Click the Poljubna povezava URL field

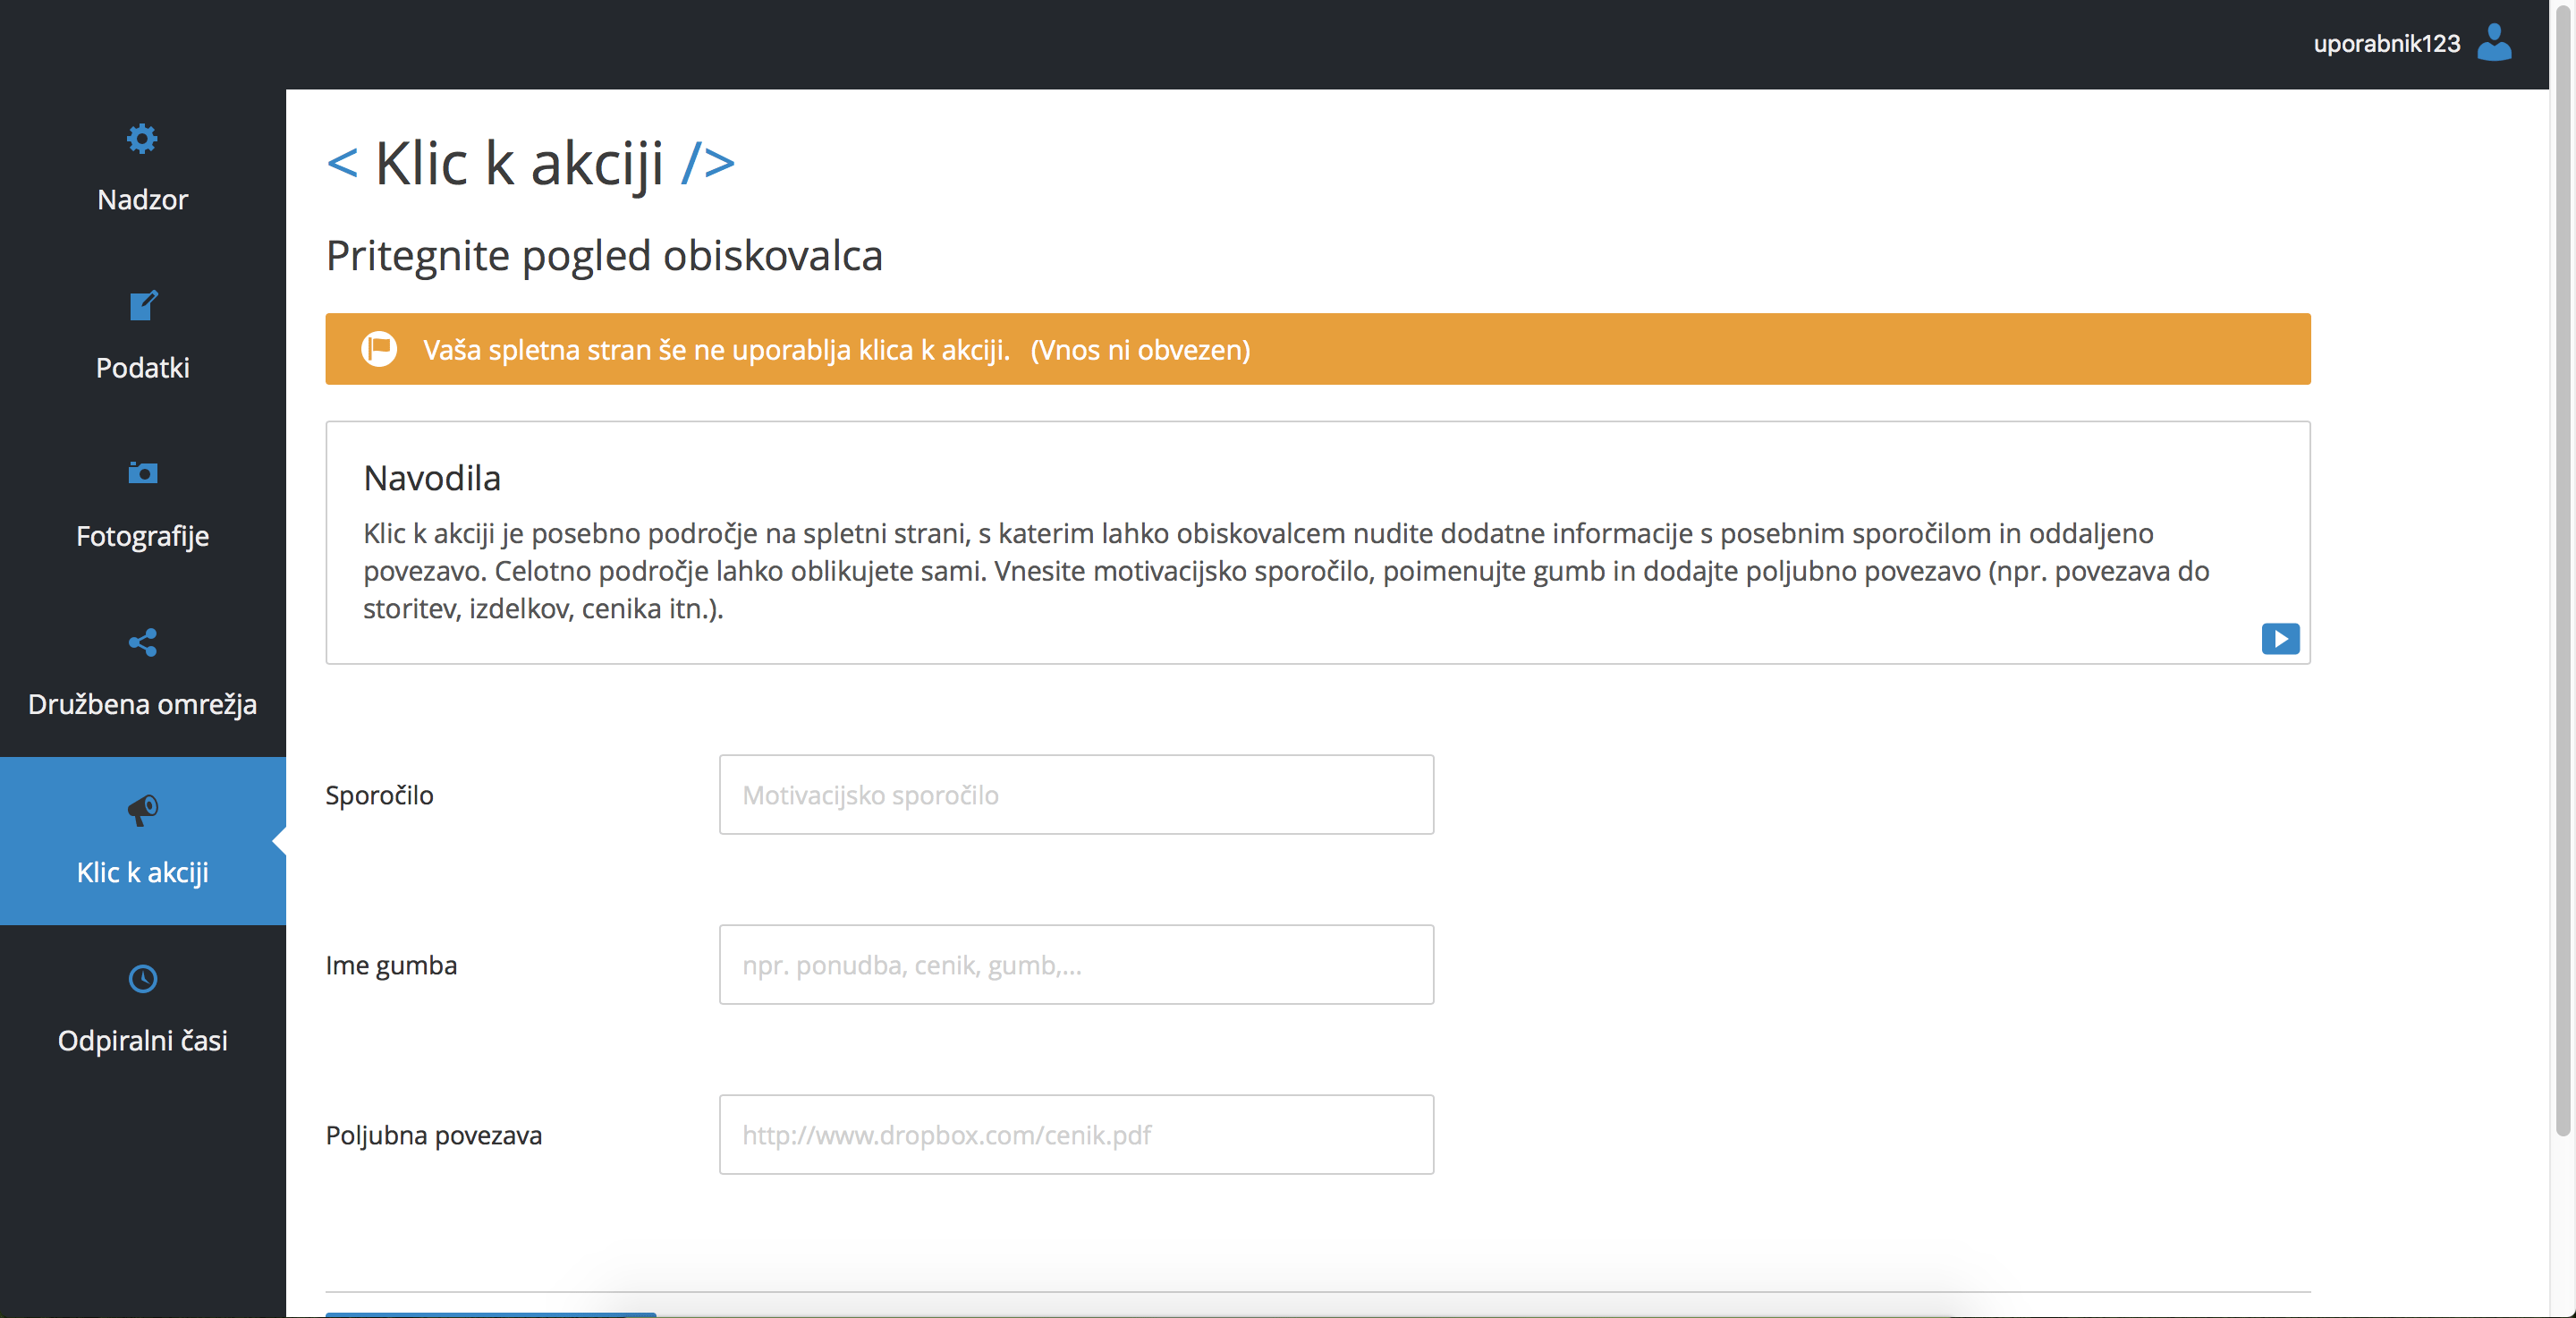[x=1076, y=1135]
